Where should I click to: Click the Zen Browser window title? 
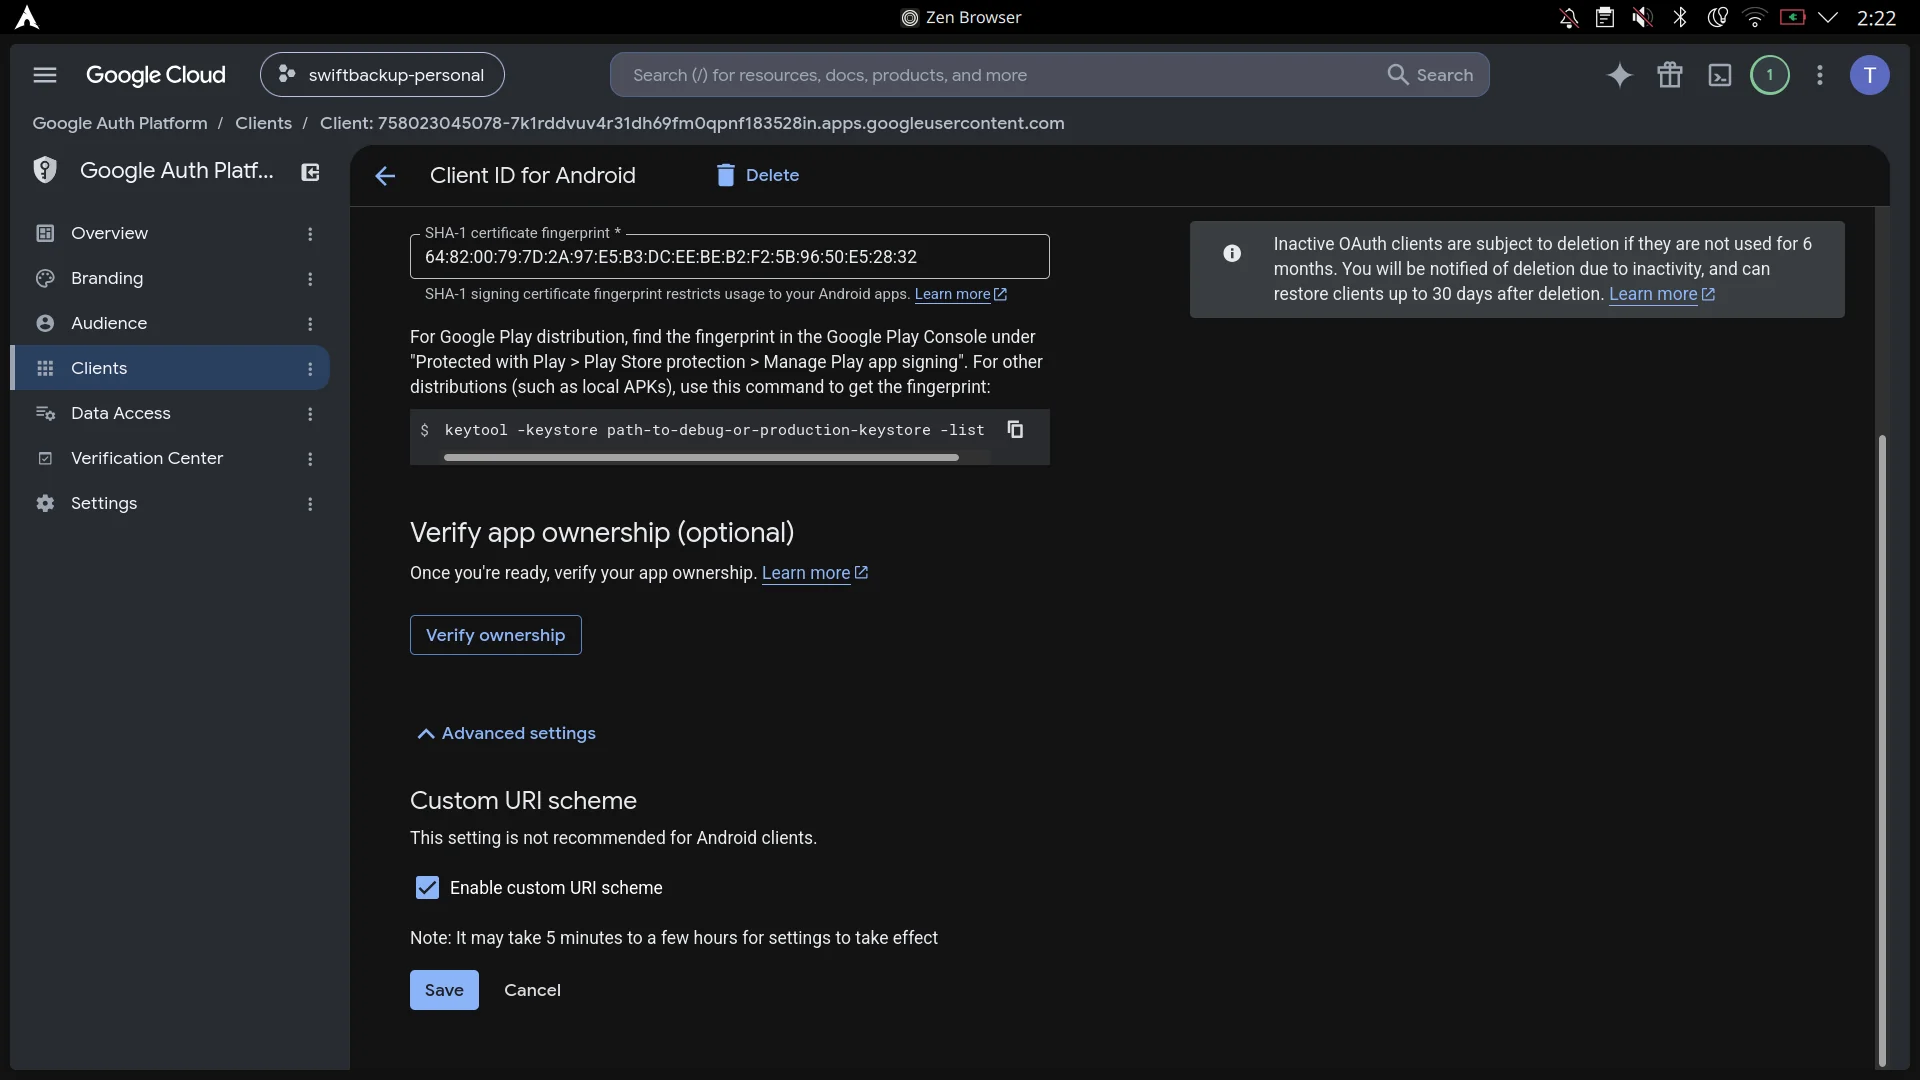961,17
